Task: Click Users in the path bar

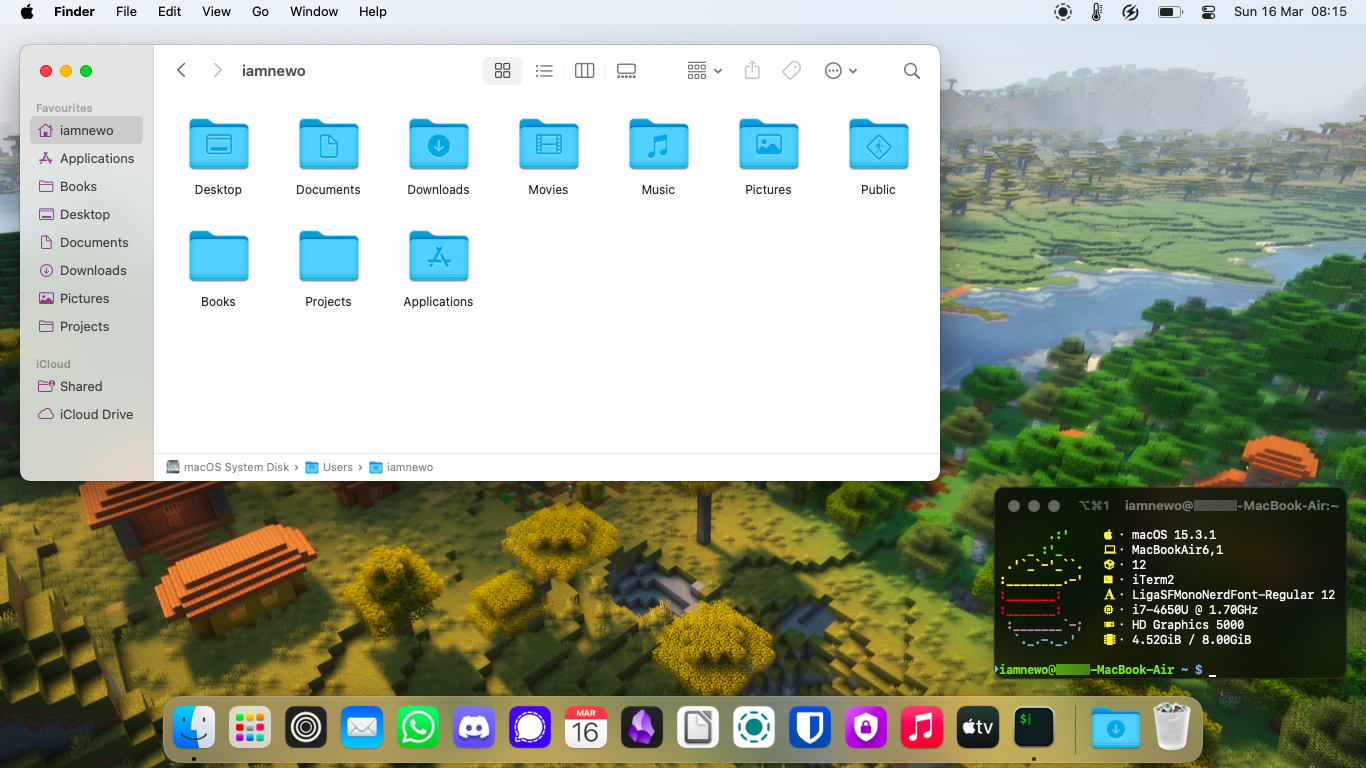Action: click(x=329, y=467)
